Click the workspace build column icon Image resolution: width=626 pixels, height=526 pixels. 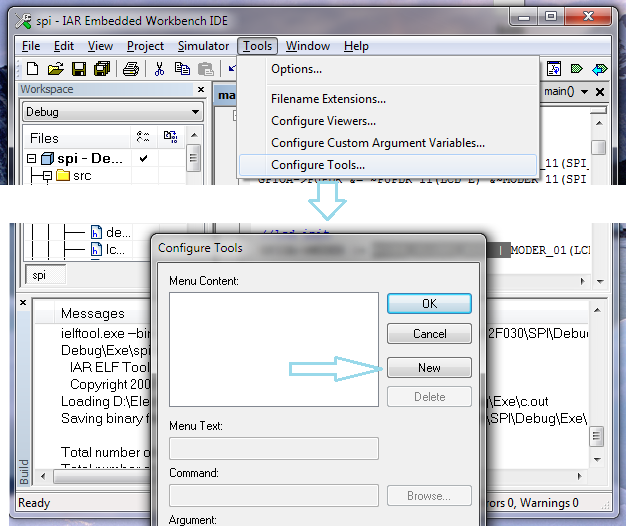point(170,136)
